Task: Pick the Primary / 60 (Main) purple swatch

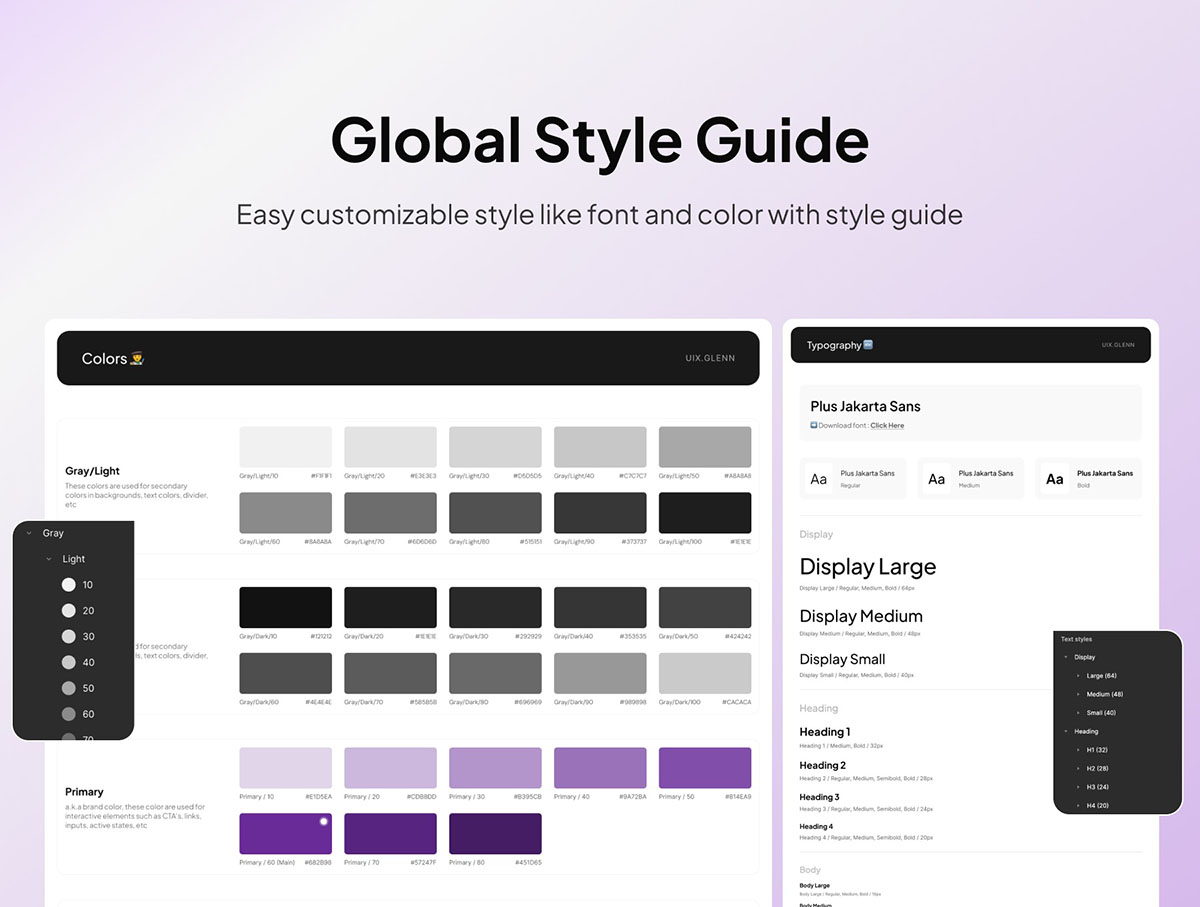Action: [285, 833]
